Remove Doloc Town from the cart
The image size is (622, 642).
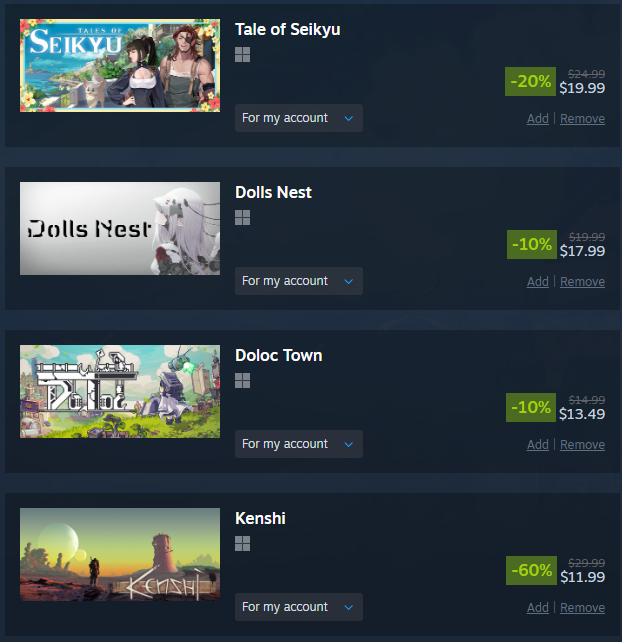click(582, 445)
